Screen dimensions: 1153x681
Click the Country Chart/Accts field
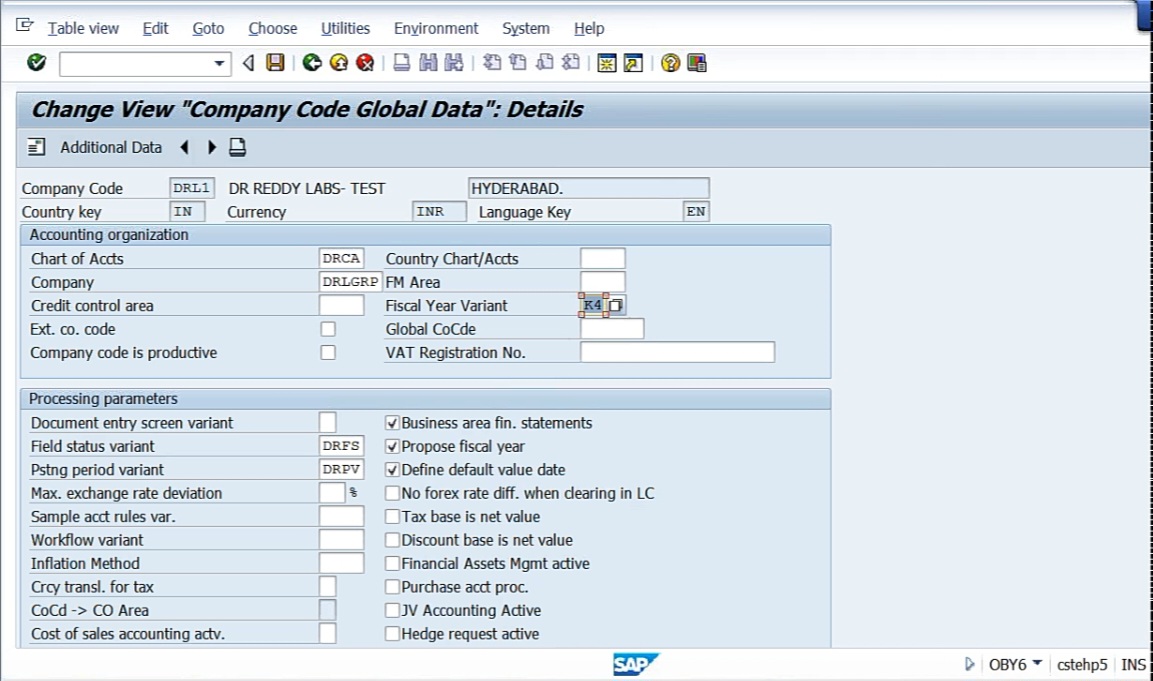point(603,258)
